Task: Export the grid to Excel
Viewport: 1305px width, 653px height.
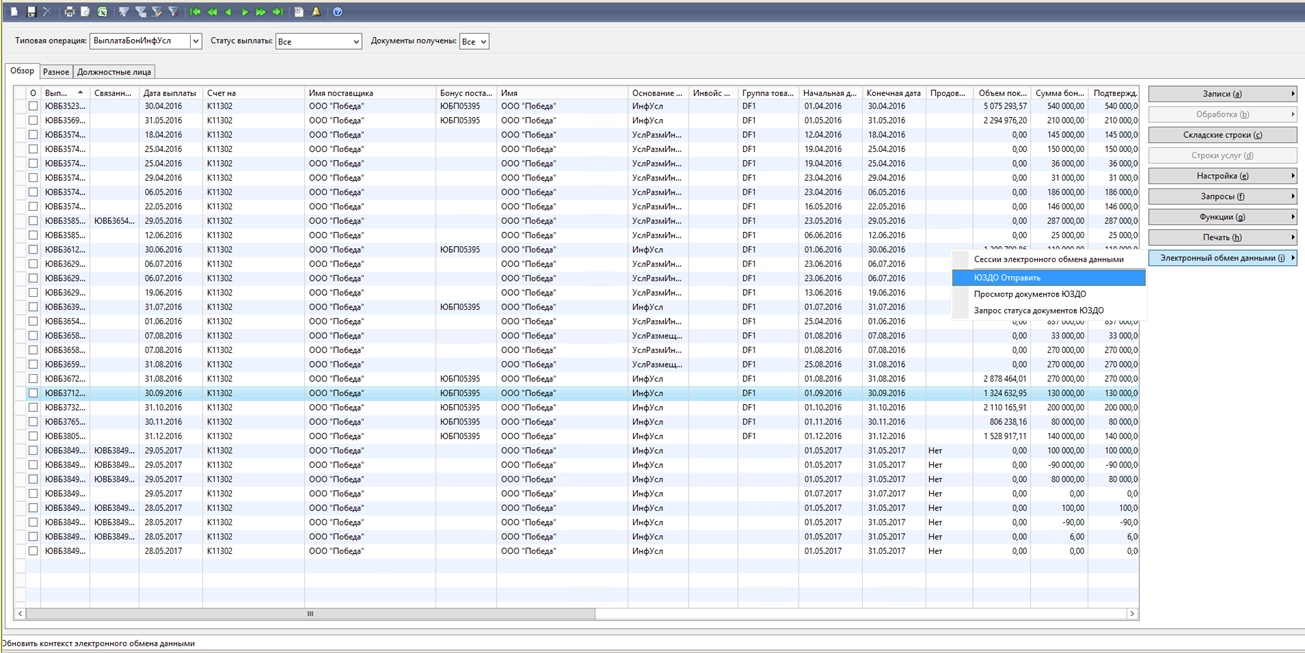Action: [102, 12]
